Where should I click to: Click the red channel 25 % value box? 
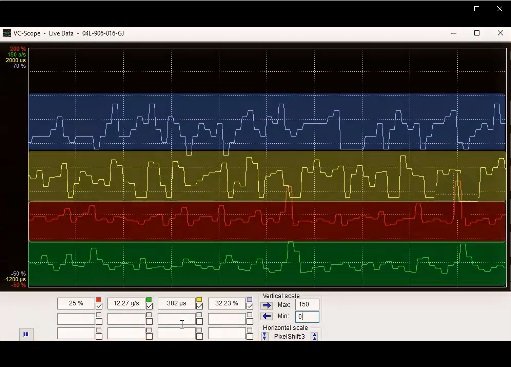pos(76,303)
